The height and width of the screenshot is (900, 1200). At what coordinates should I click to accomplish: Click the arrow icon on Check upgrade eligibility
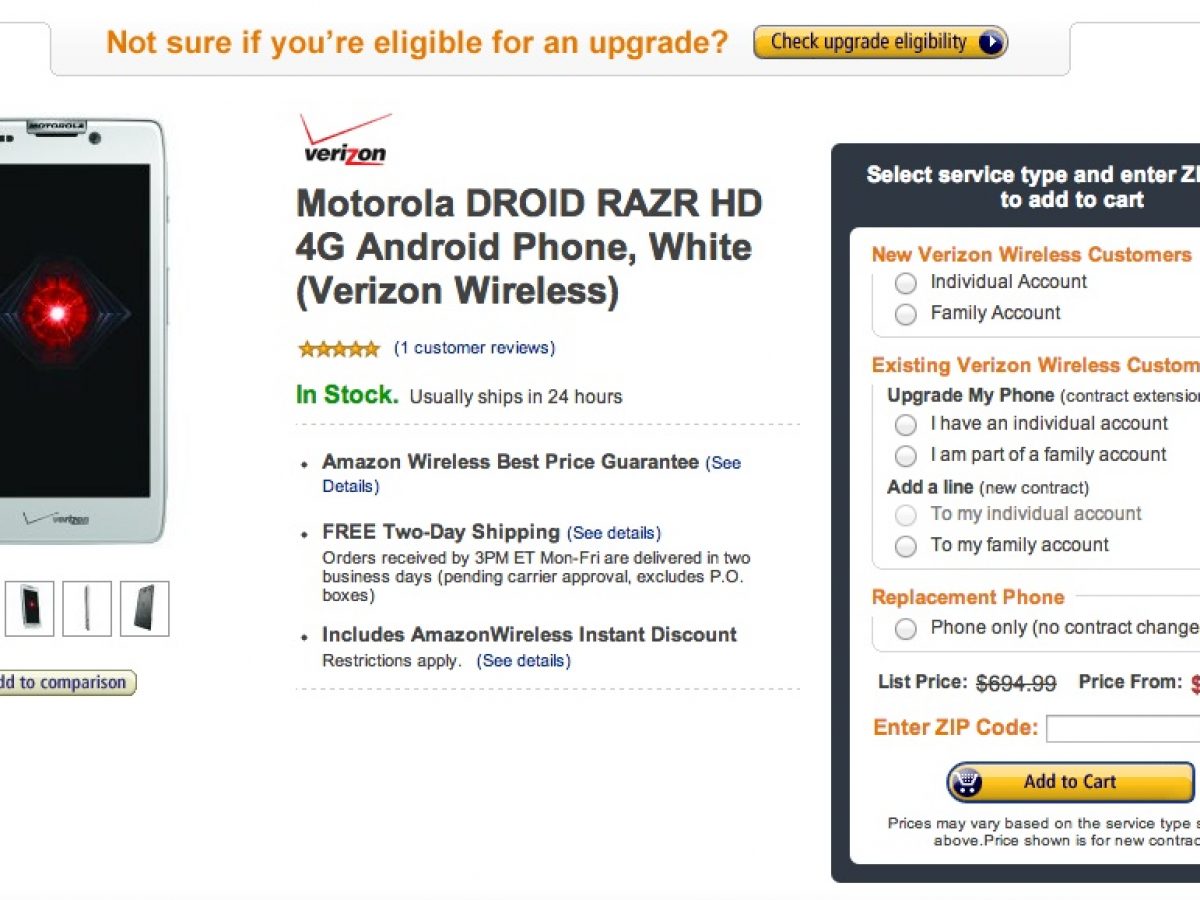(x=991, y=42)
